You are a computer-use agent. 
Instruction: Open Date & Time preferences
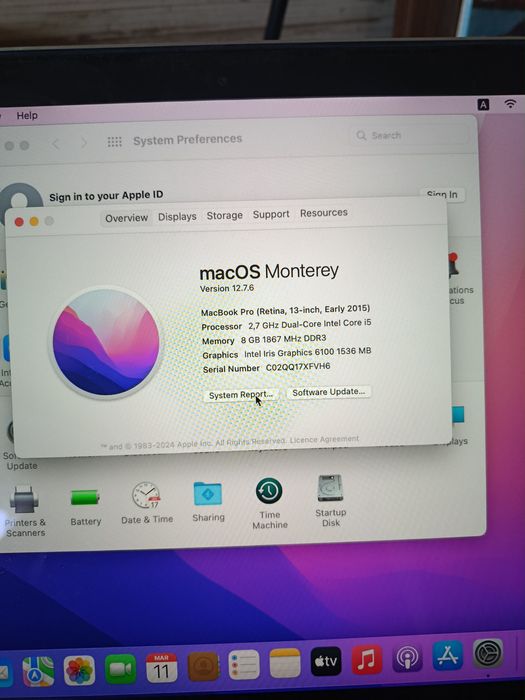tap(147, 503)
